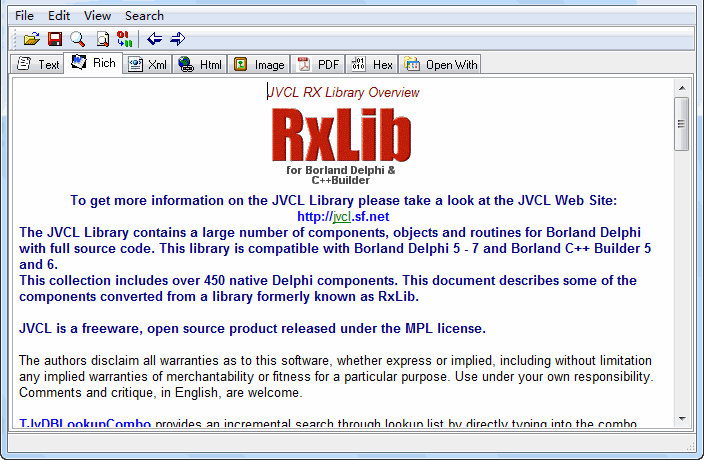The height and width of the screenshot is (460, 704).
Task: Switch to the Hex tab
Action: 372,65
